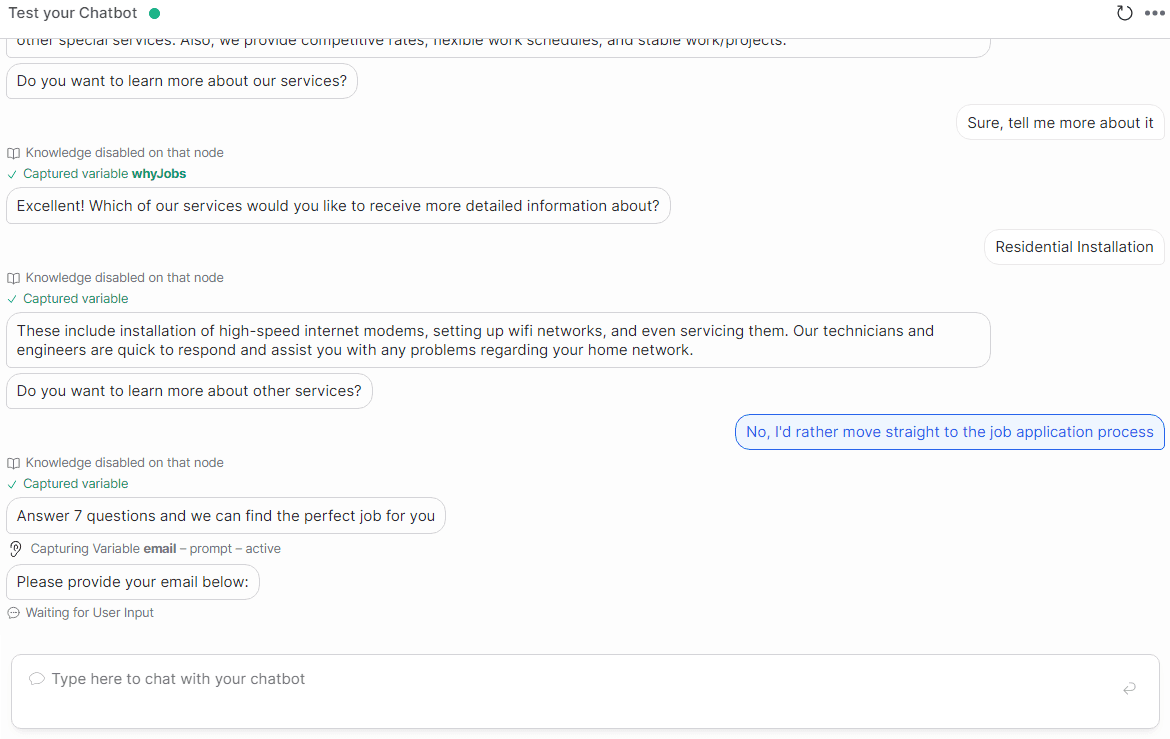Open the three-dot more options menu
Image resolution: width=1170 pixels, height=739 pixels.
pyautogui.click(x=1154, y=13)
